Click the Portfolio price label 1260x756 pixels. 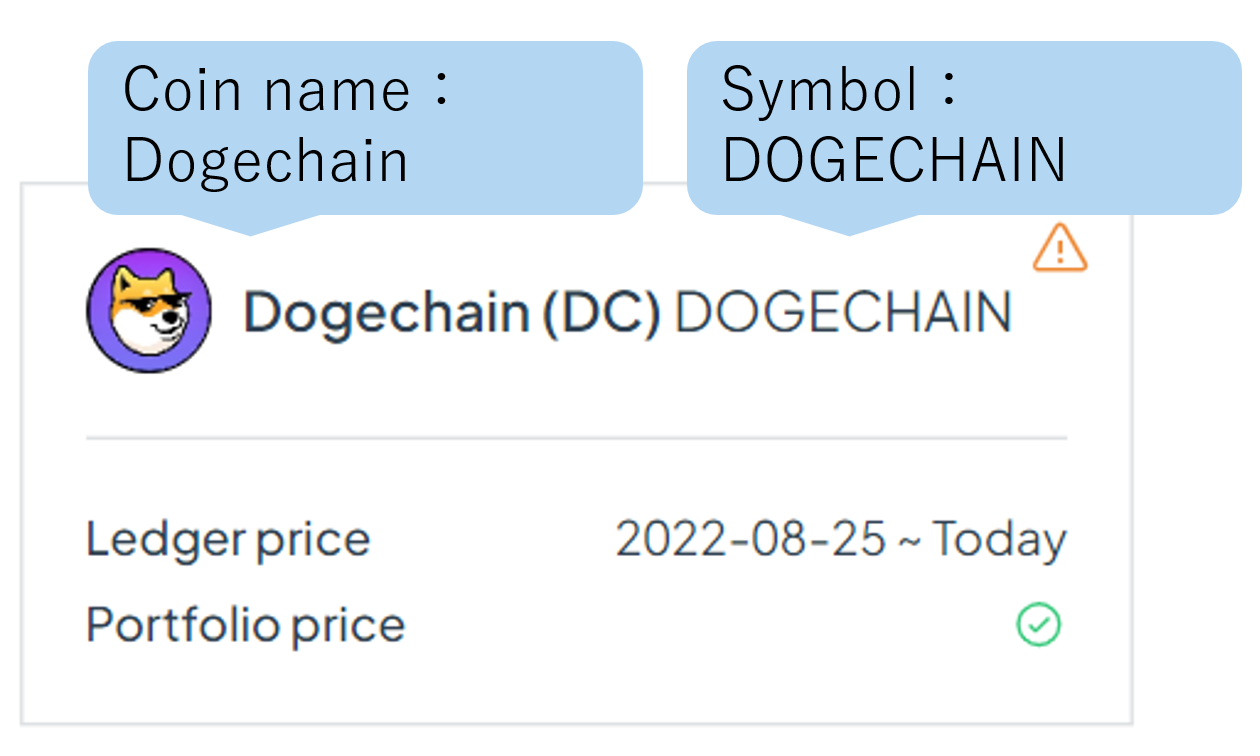[x=245, y=626]
